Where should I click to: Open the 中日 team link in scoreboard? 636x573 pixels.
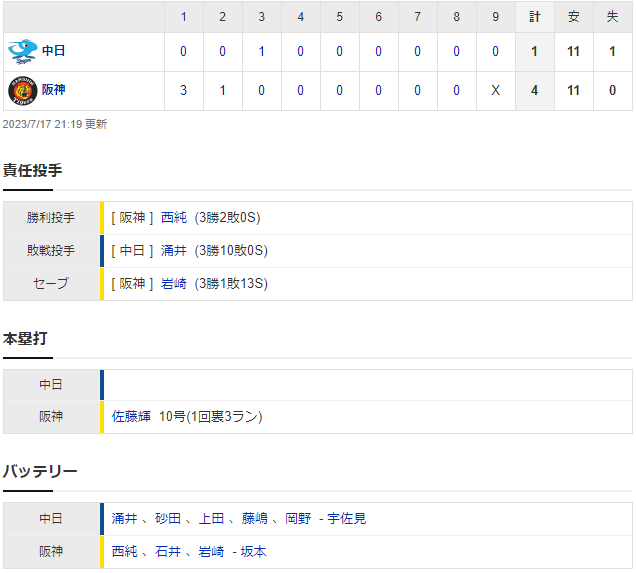[54, 51]
